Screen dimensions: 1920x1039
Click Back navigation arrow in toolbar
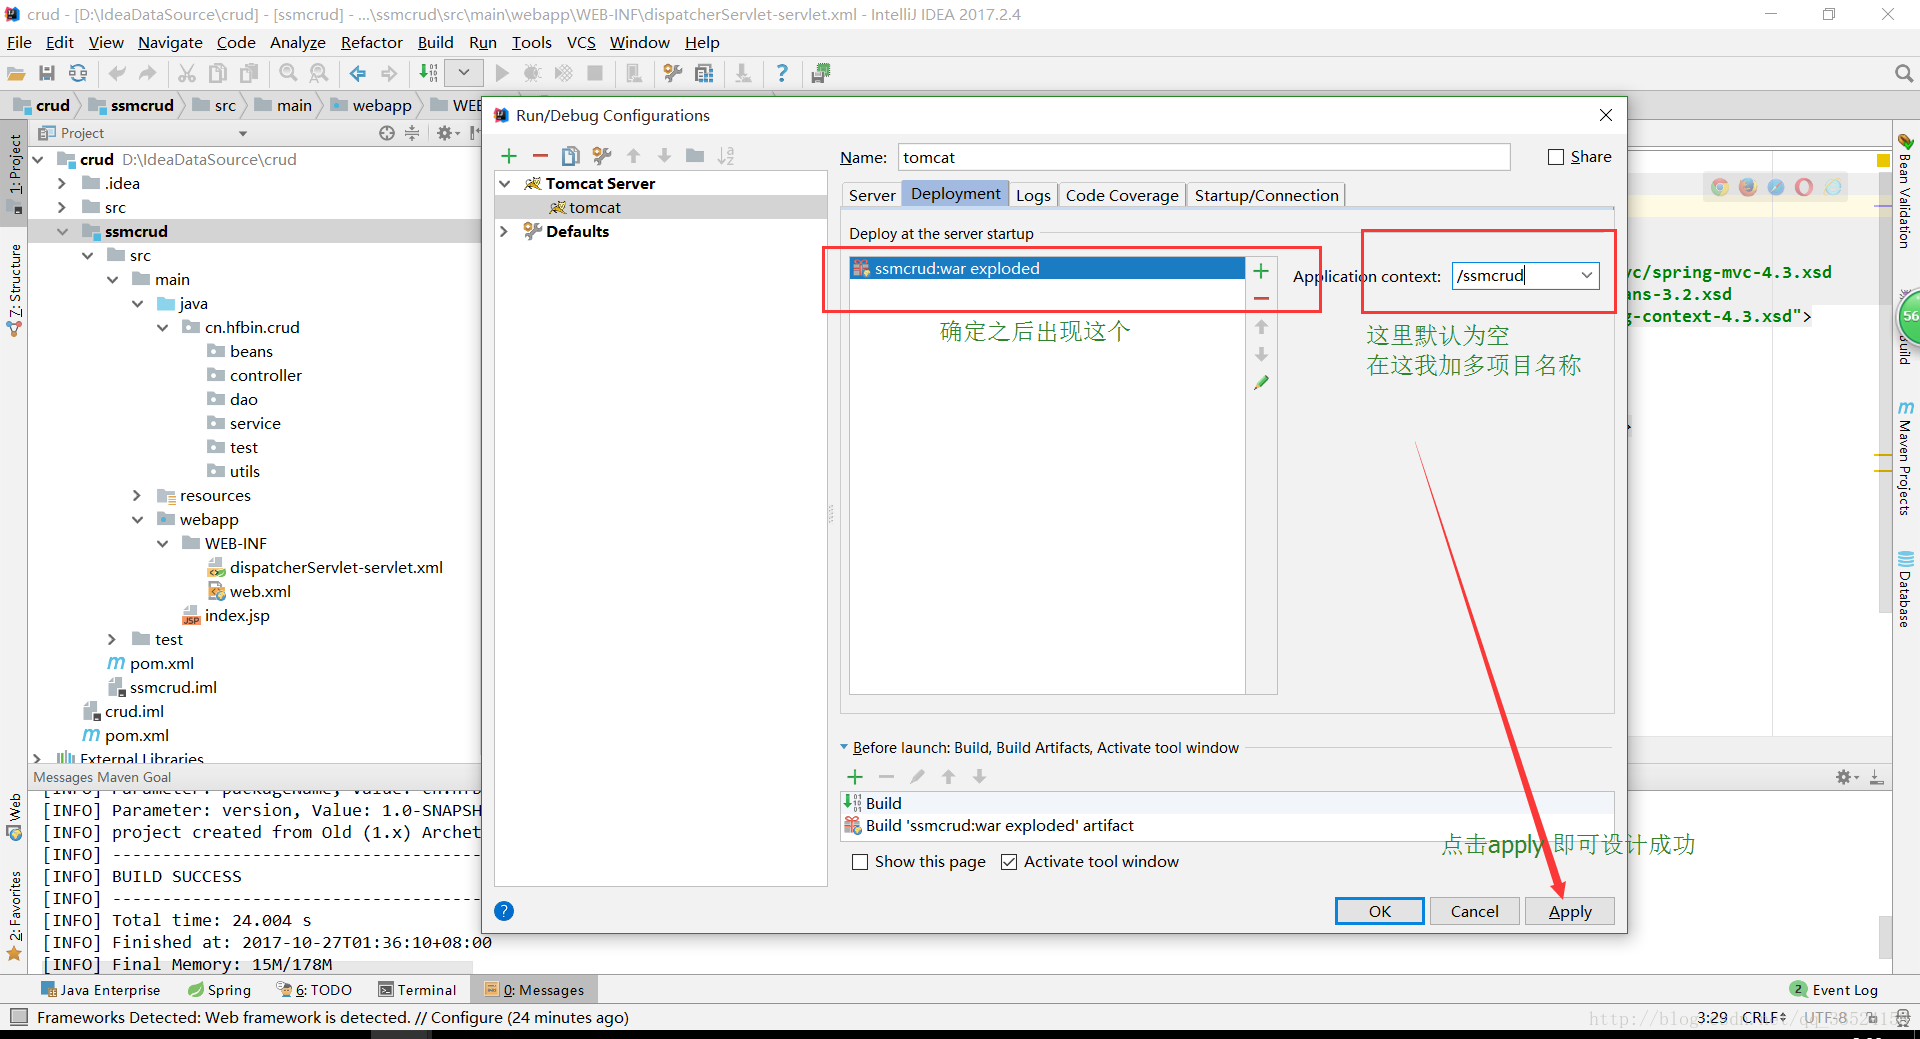(357, 73)
